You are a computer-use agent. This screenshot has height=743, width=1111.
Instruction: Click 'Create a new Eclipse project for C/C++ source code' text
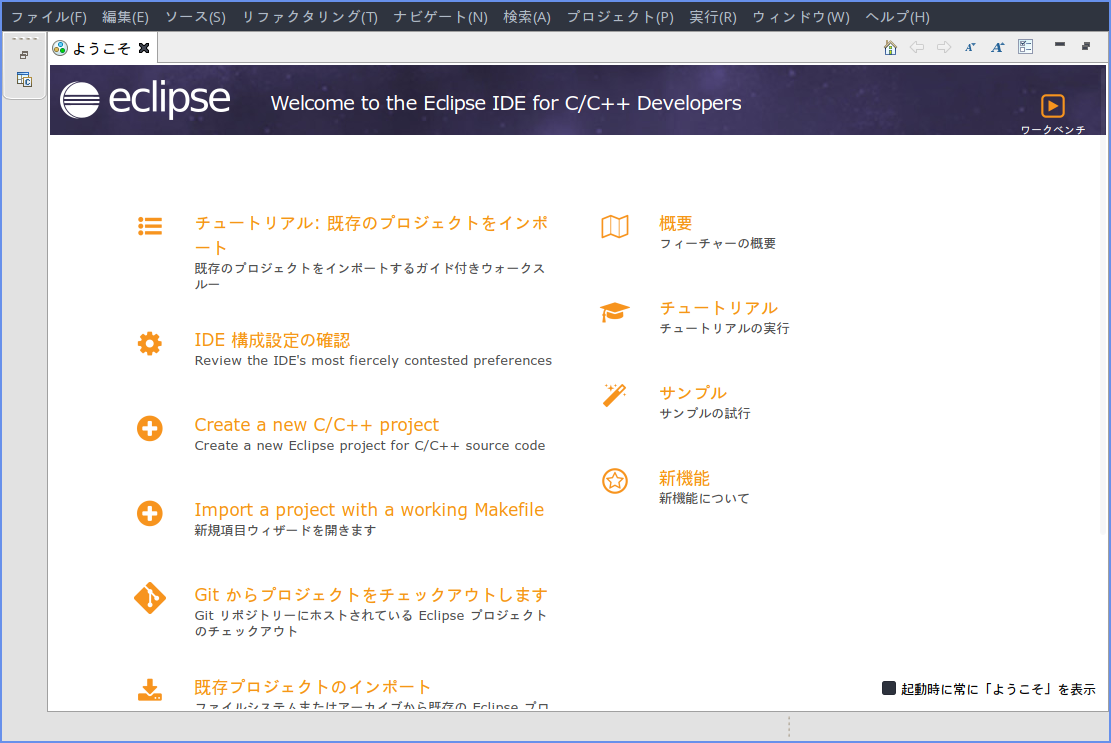[370, 446]
